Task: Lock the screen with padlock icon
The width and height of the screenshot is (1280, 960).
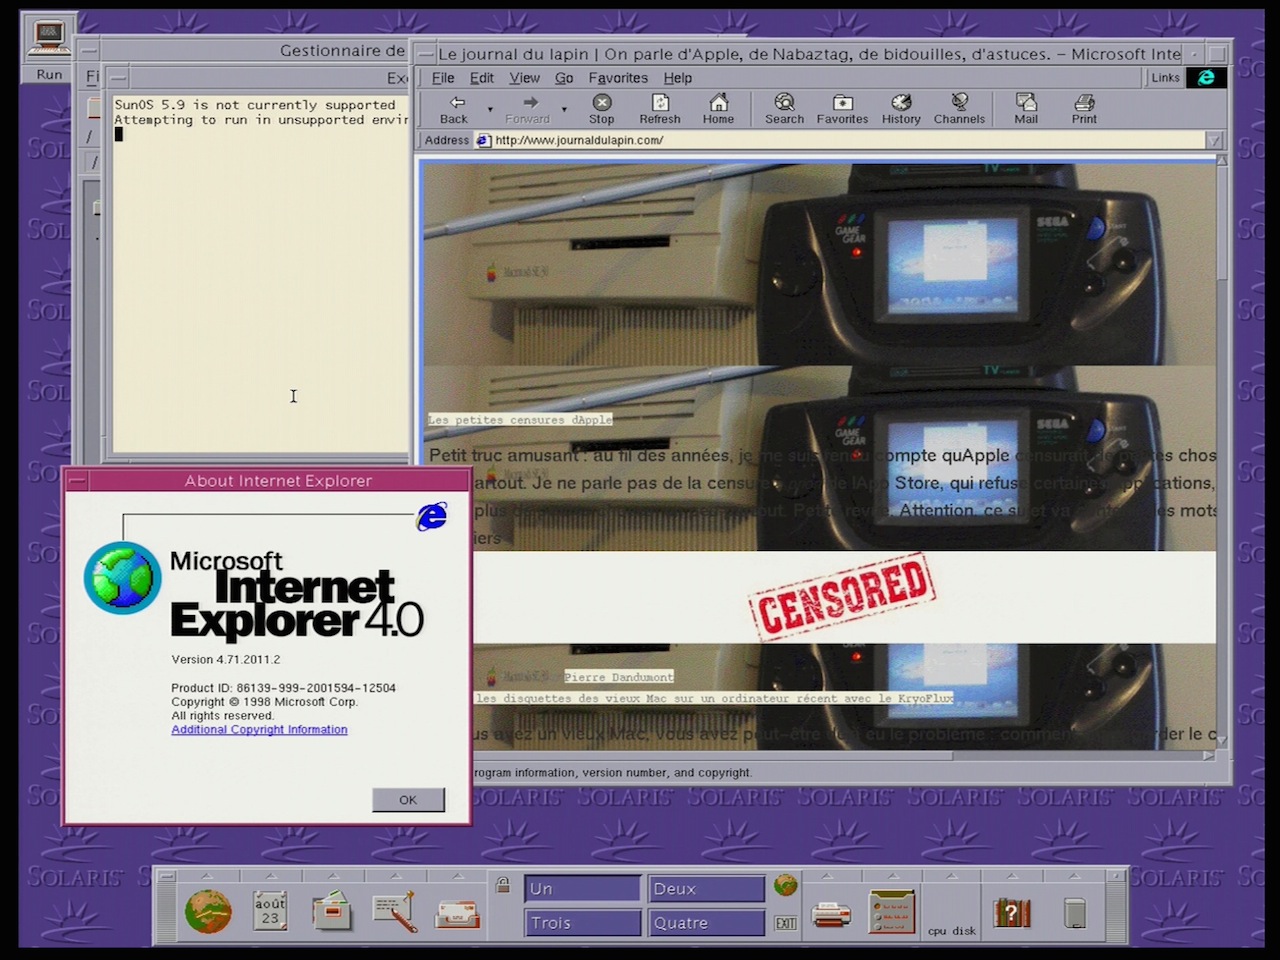Action: [503, 885]
